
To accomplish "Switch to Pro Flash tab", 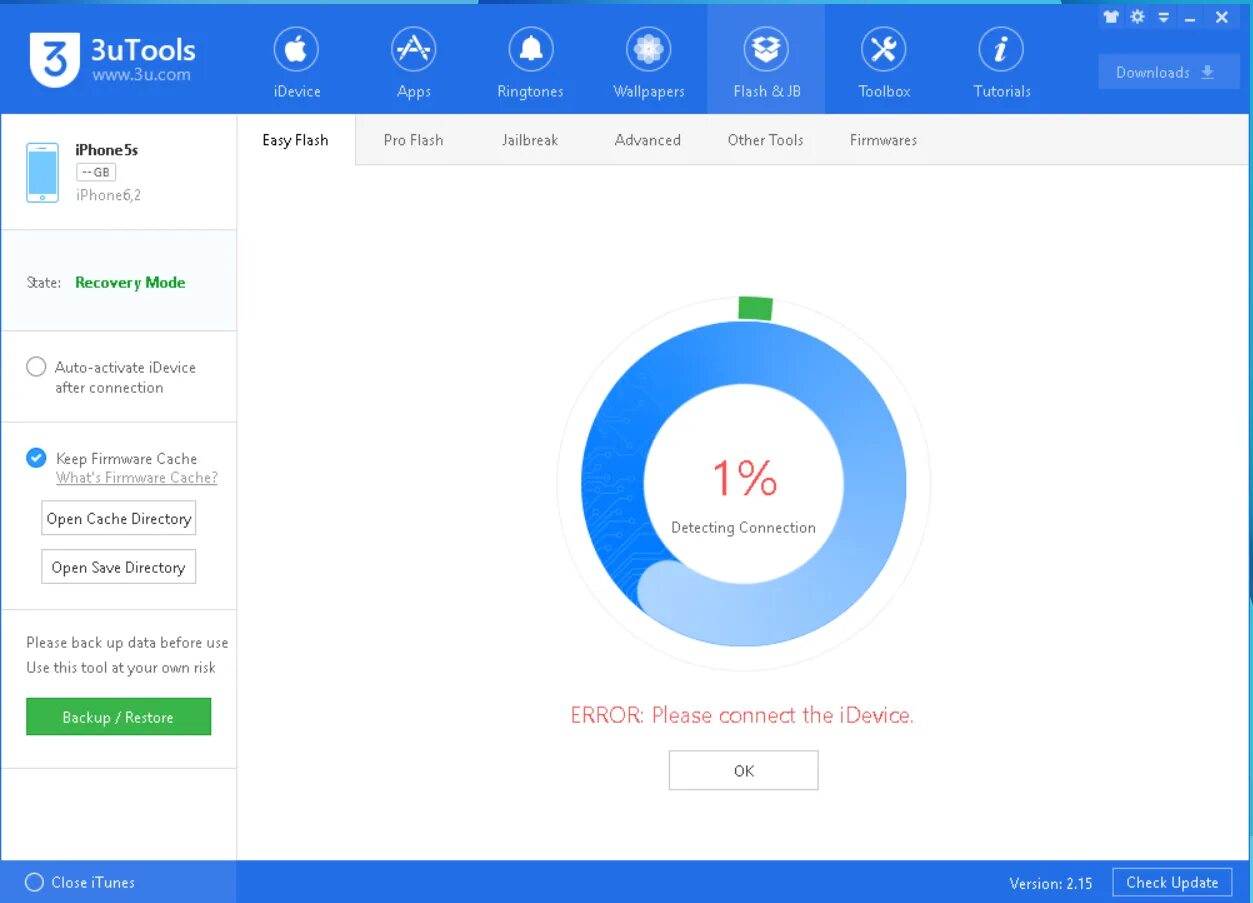I will (413, 140).
